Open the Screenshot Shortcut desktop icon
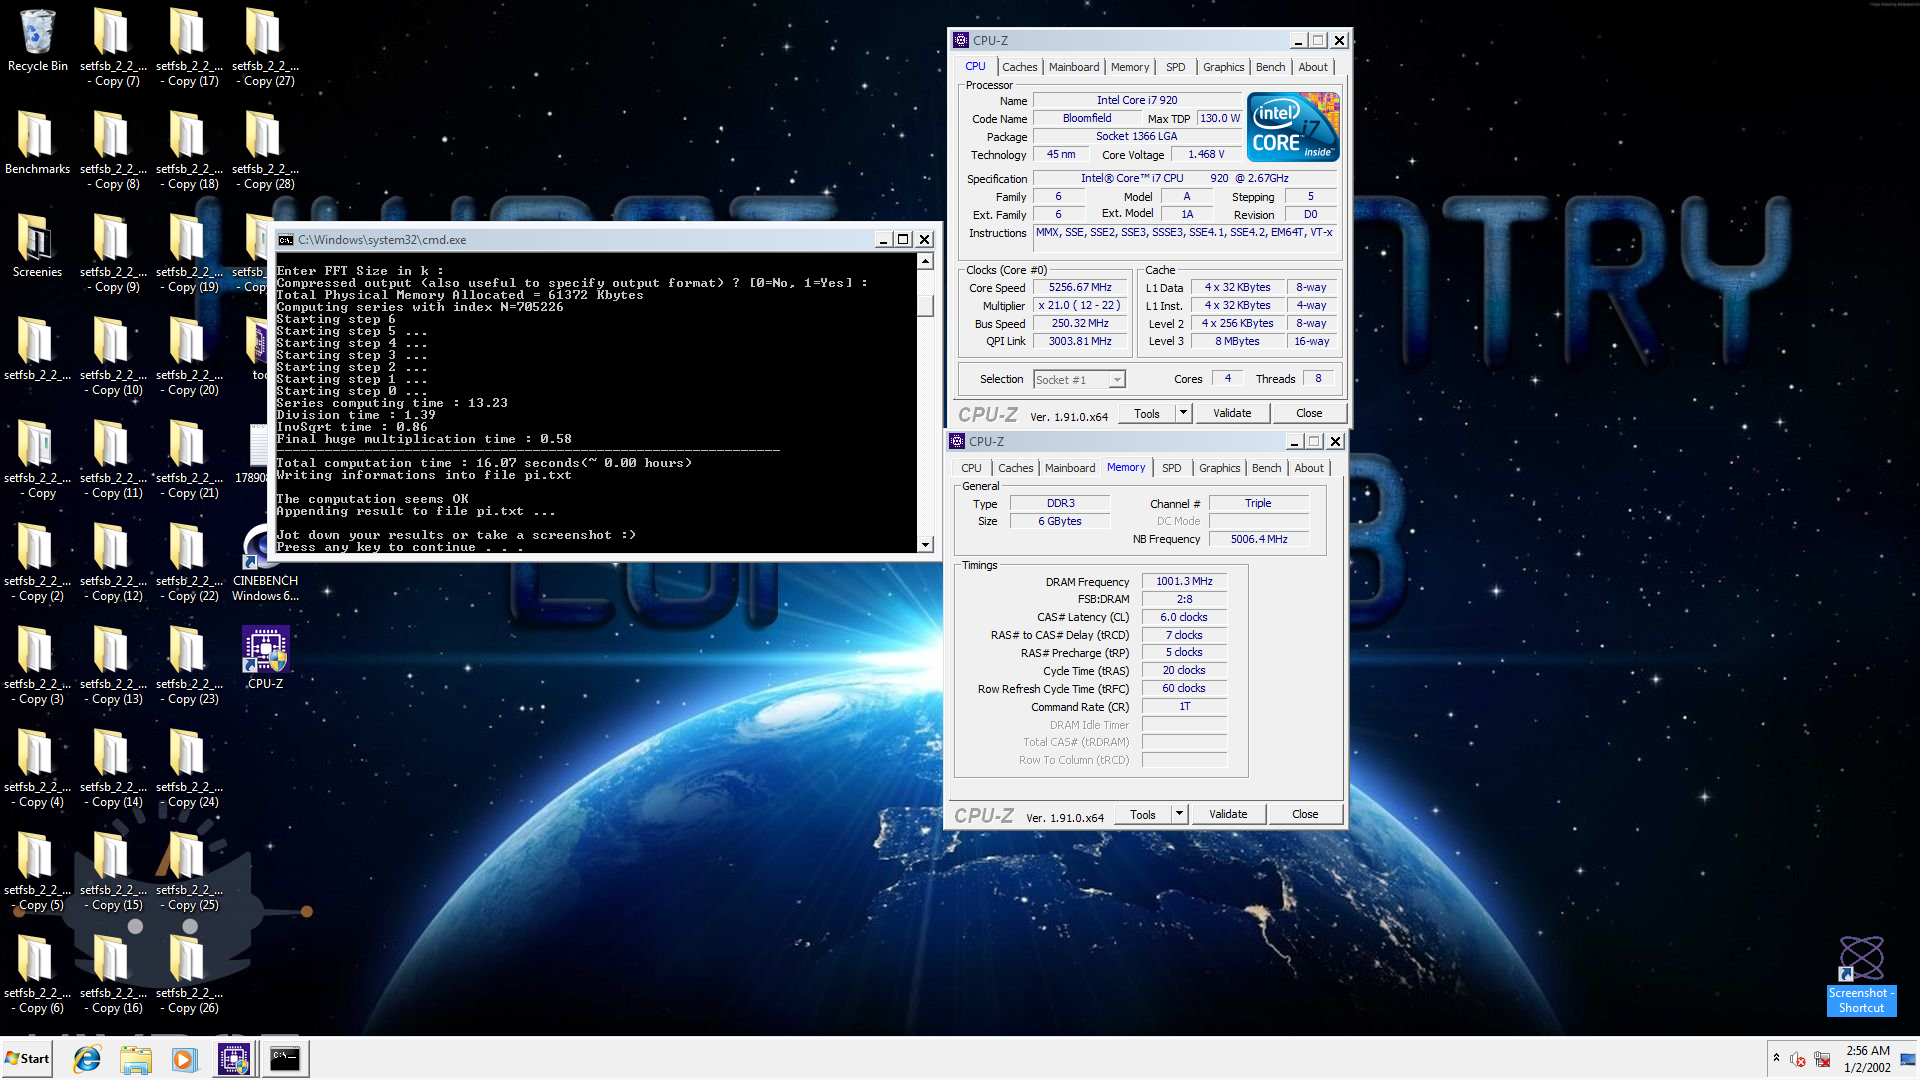Viewport: 1920px width, 1080px height. 1861,975
